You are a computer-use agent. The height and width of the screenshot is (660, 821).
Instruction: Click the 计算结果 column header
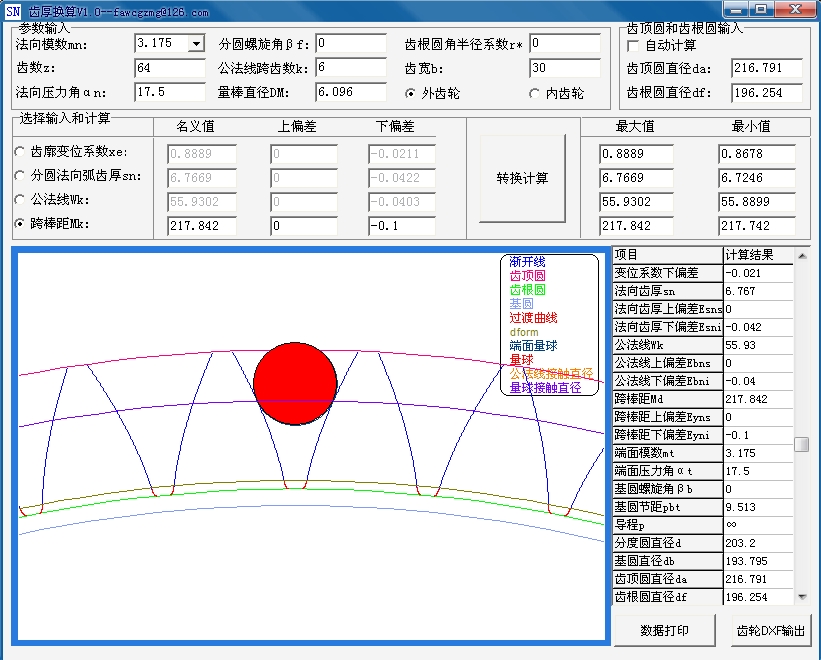coord(758,255)
